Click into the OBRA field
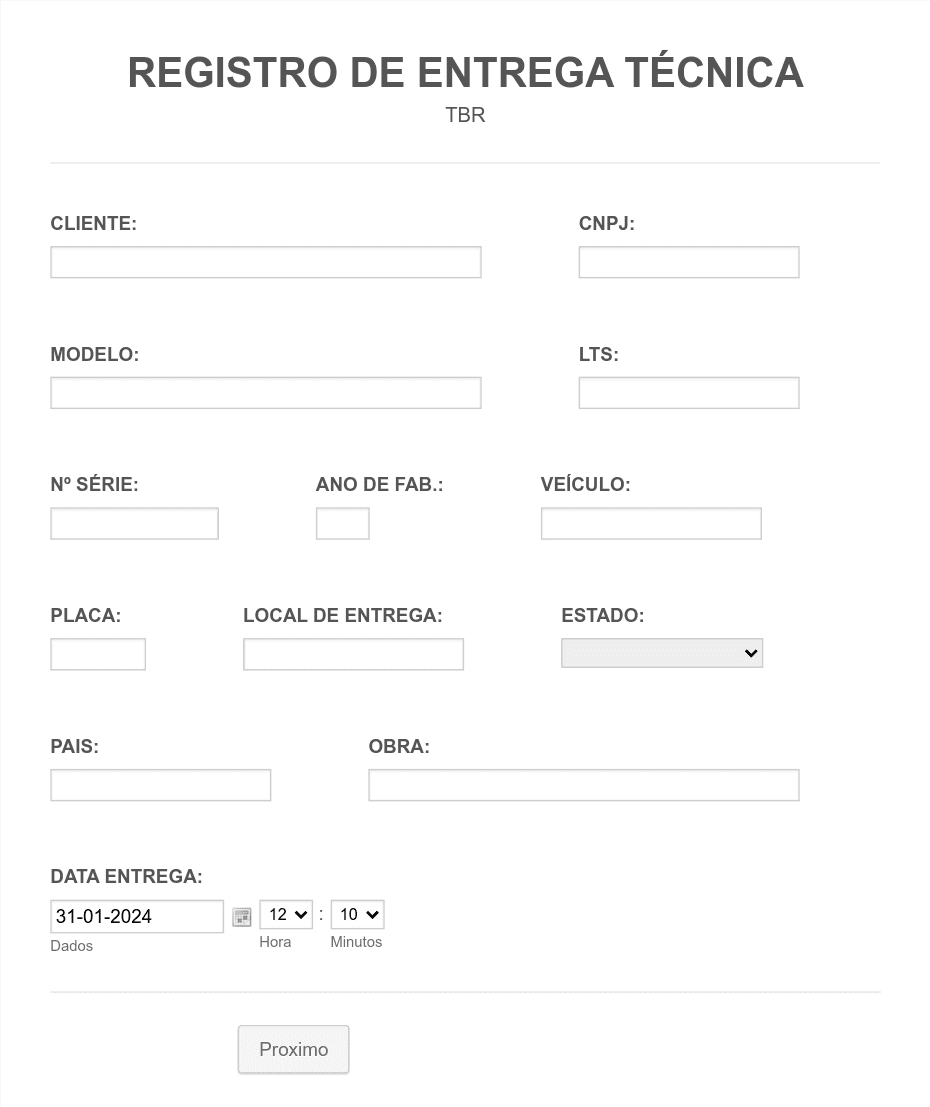The height and width of the screenshot is (1107, 930). point(583,785)
